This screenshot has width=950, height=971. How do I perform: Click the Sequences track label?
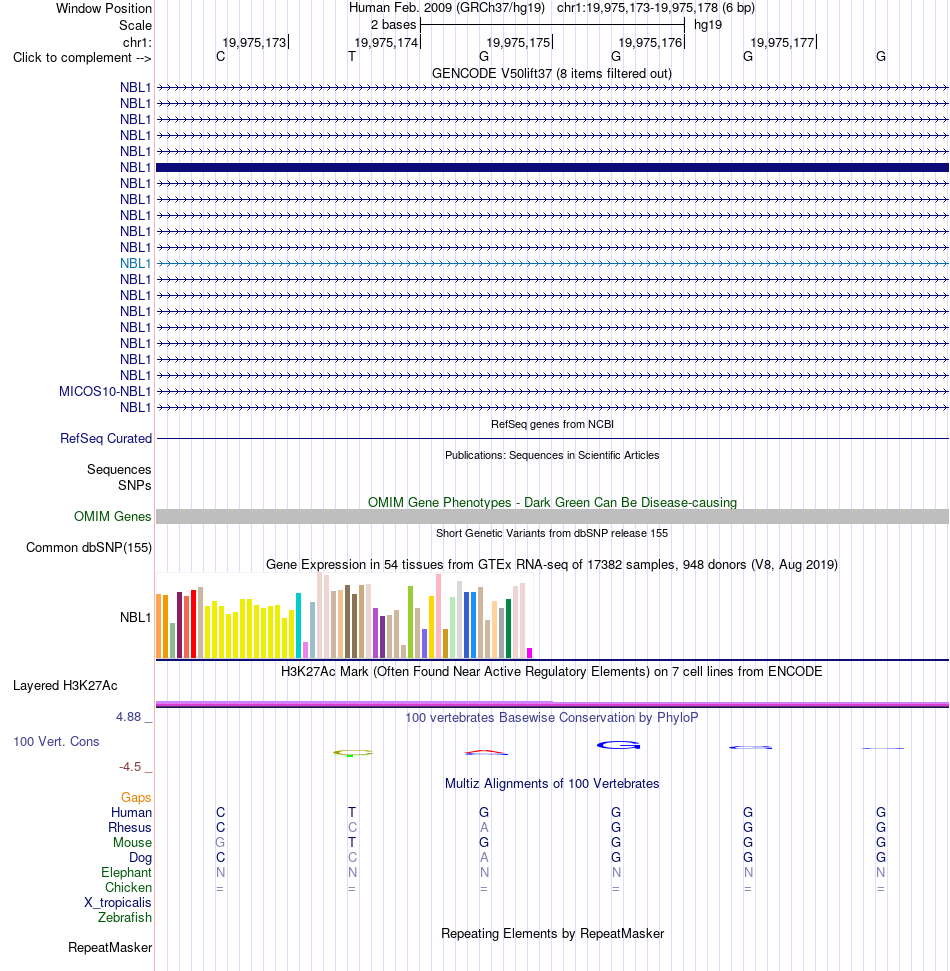(119, 469)
